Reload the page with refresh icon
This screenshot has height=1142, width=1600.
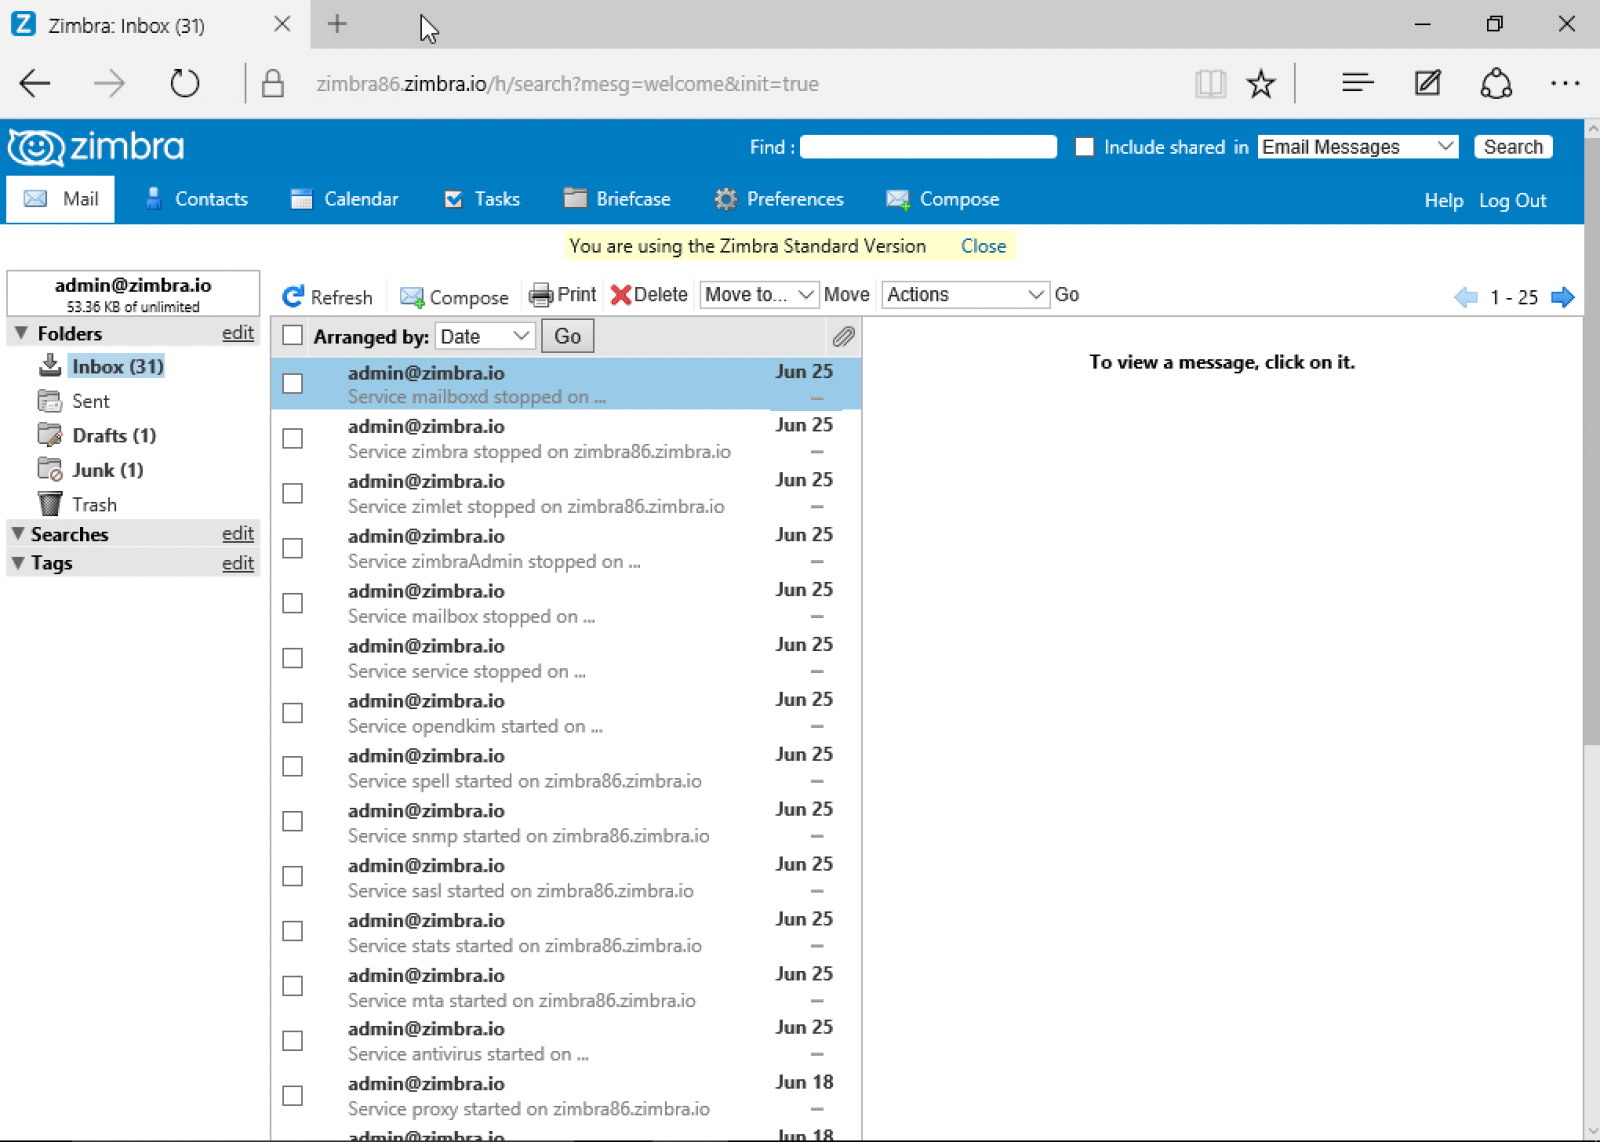point(185,83)
